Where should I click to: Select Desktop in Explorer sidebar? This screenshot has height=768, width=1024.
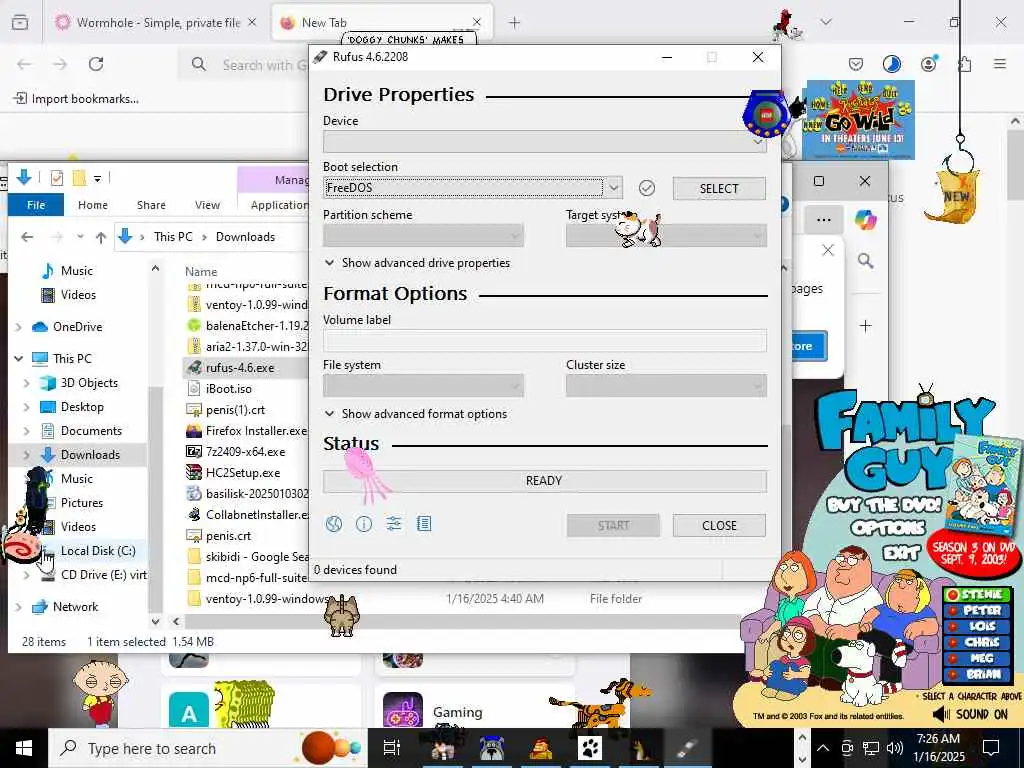82,407
